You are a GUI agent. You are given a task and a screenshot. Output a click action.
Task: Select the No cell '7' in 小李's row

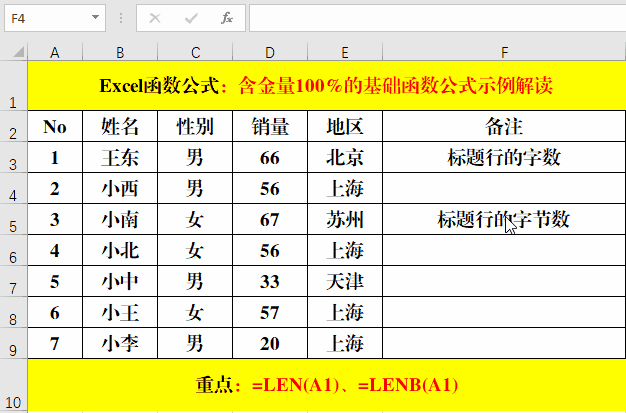pos(55,343)
